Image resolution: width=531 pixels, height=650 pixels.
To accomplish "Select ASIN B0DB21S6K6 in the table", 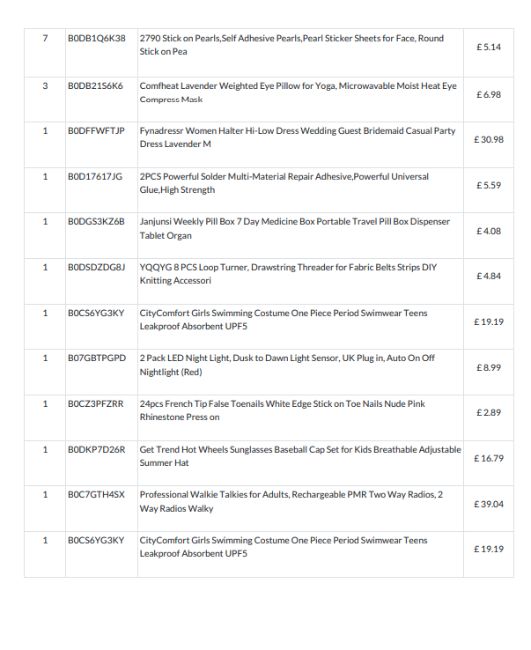I will [x=95, y=86].
